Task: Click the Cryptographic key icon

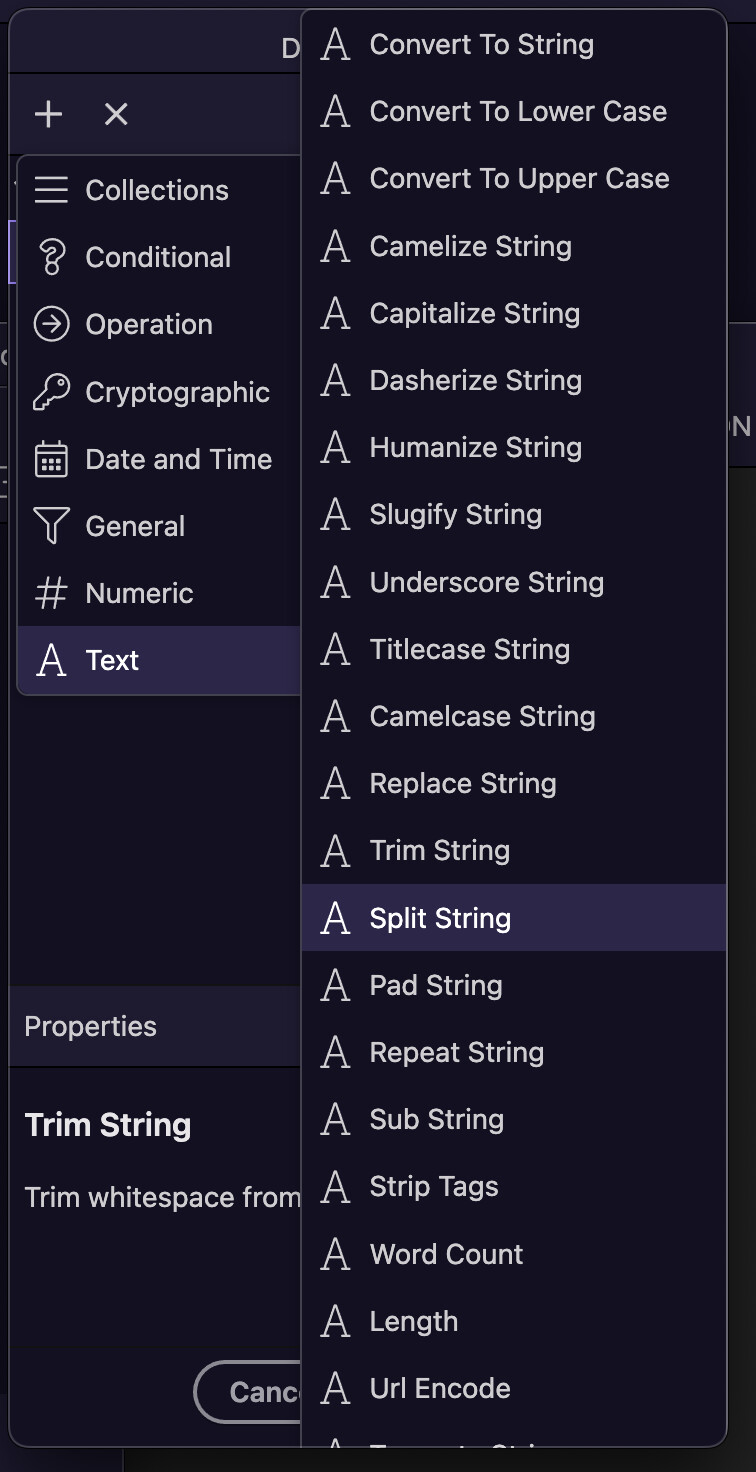Action: pyautogui.click(x=51, y=392)
